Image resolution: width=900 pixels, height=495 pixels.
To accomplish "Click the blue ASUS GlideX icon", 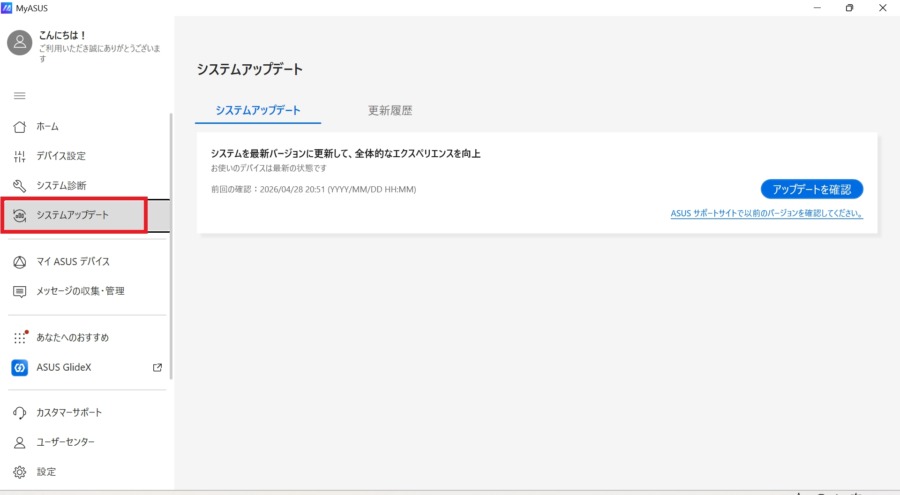I will tap(19, 368).
